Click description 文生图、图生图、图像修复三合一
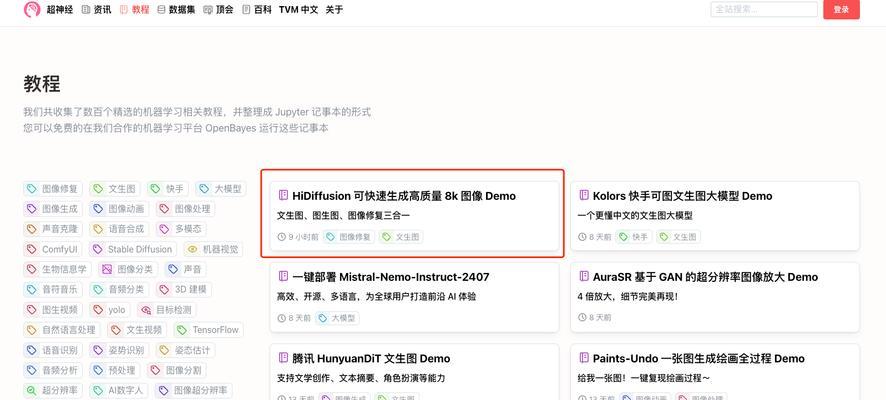This screenshot has width=886, height=400. click(344, 215)
